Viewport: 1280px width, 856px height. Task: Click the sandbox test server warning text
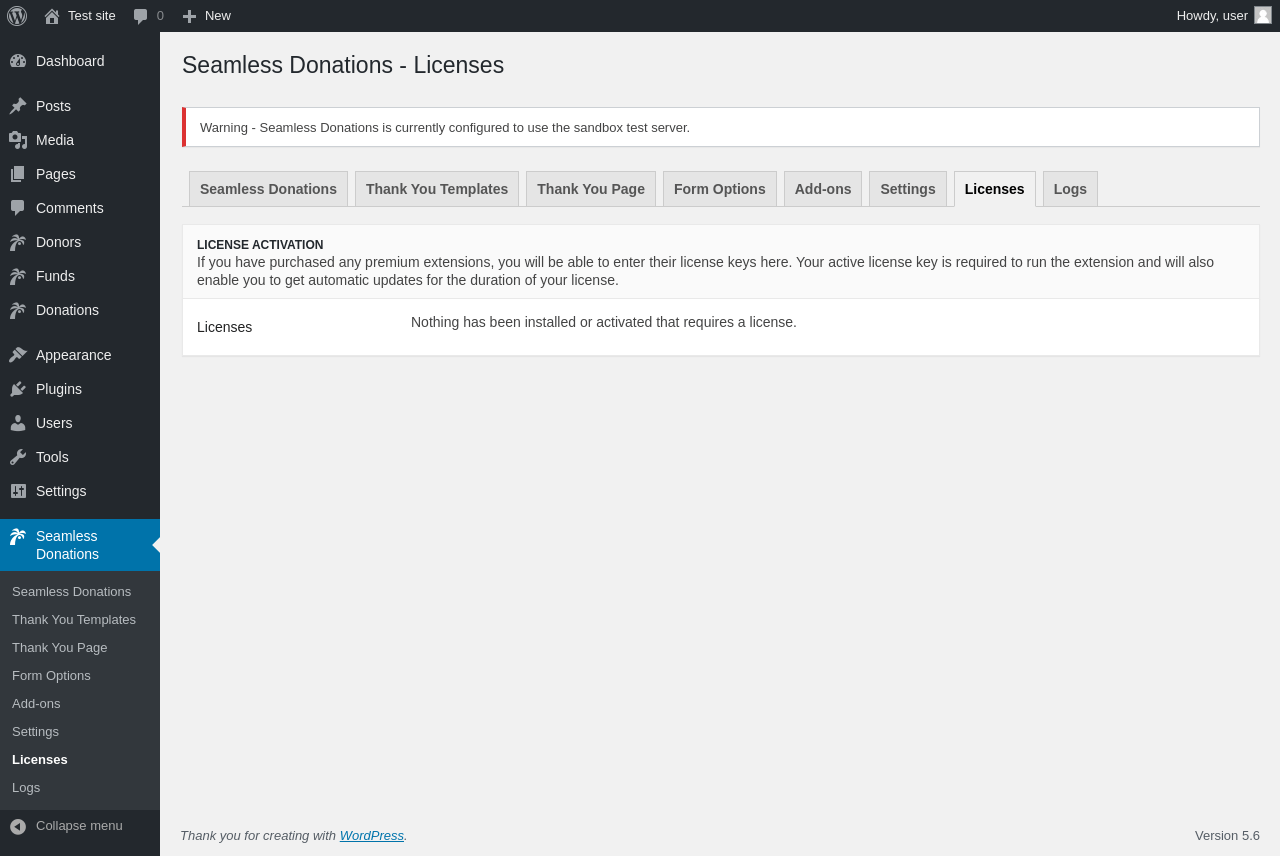tap(445, 128)
